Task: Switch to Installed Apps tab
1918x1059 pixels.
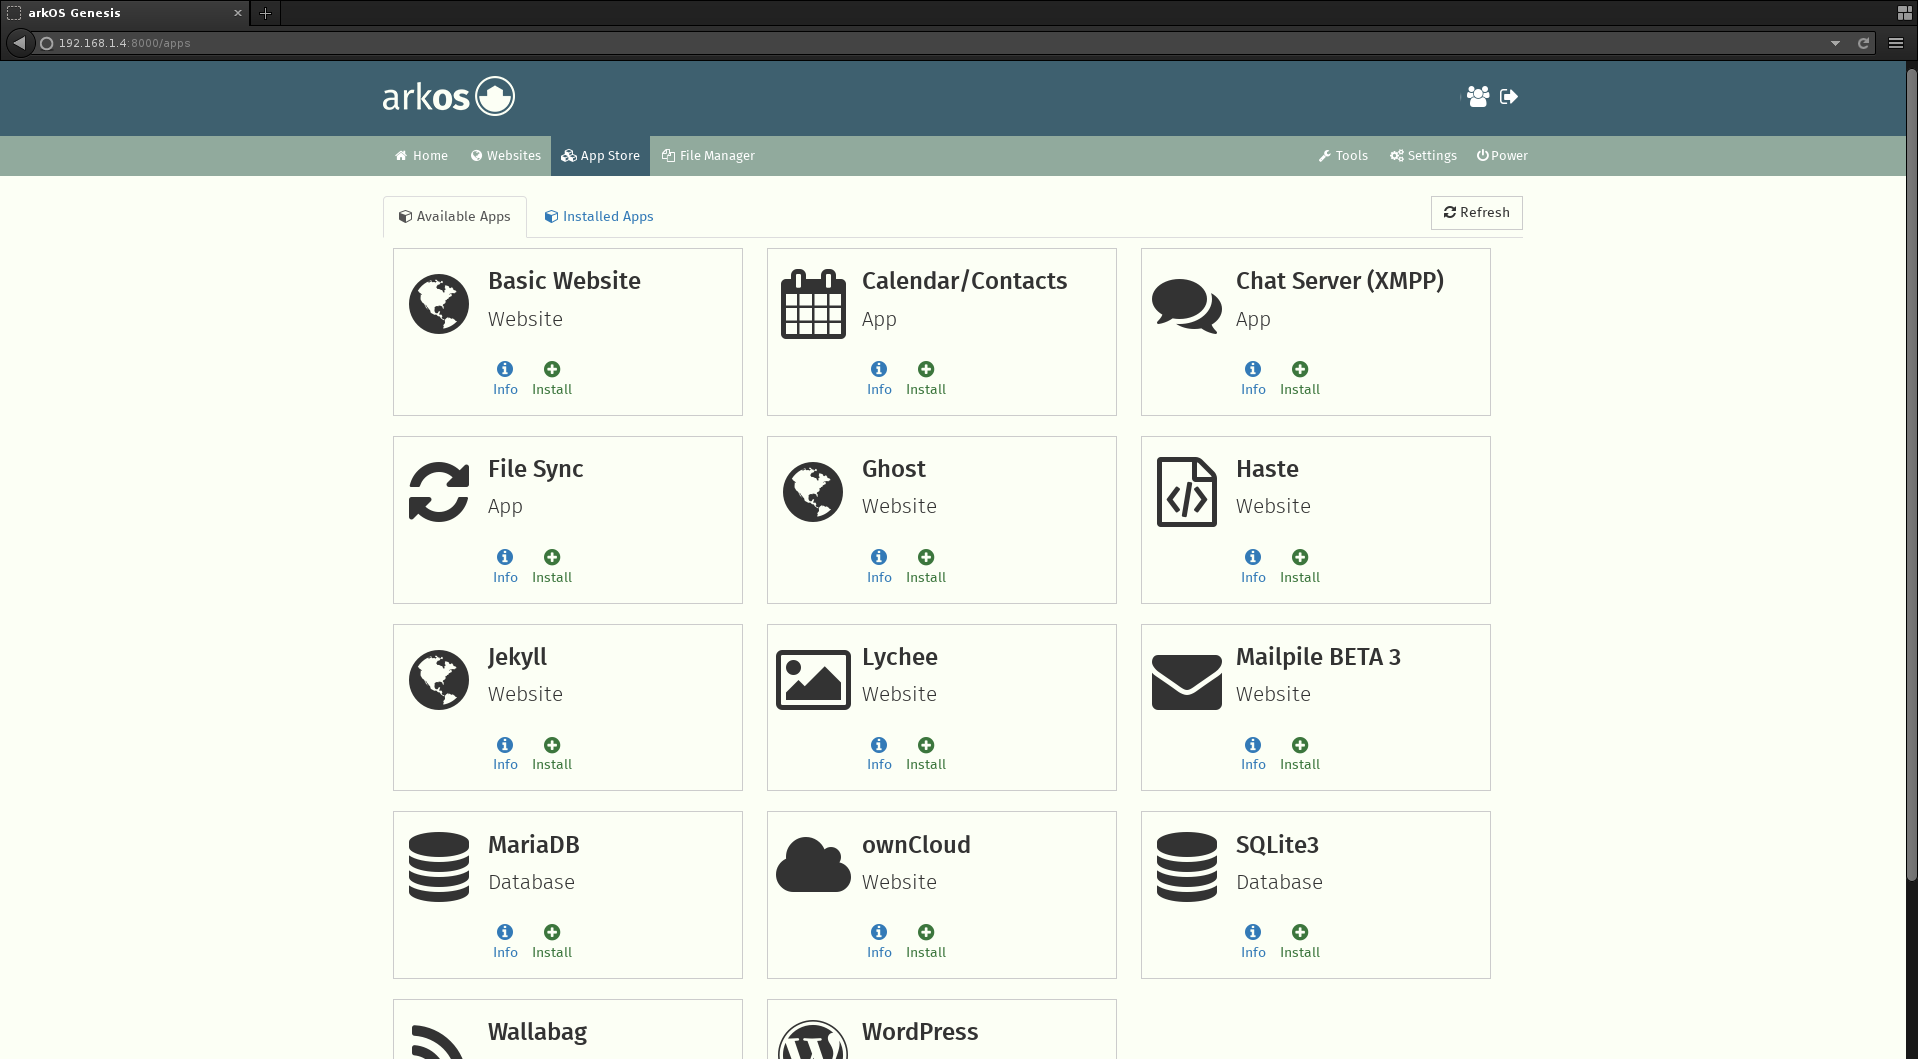Action: 599,217
